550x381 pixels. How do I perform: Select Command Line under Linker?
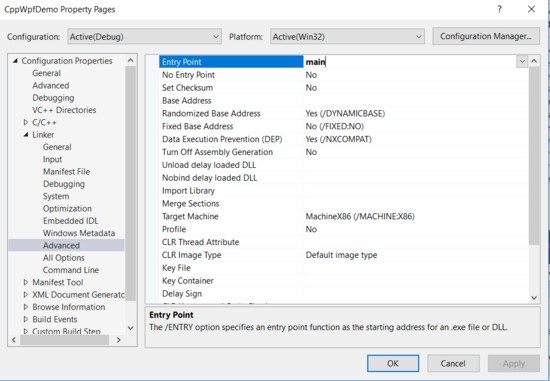(71, 270)
